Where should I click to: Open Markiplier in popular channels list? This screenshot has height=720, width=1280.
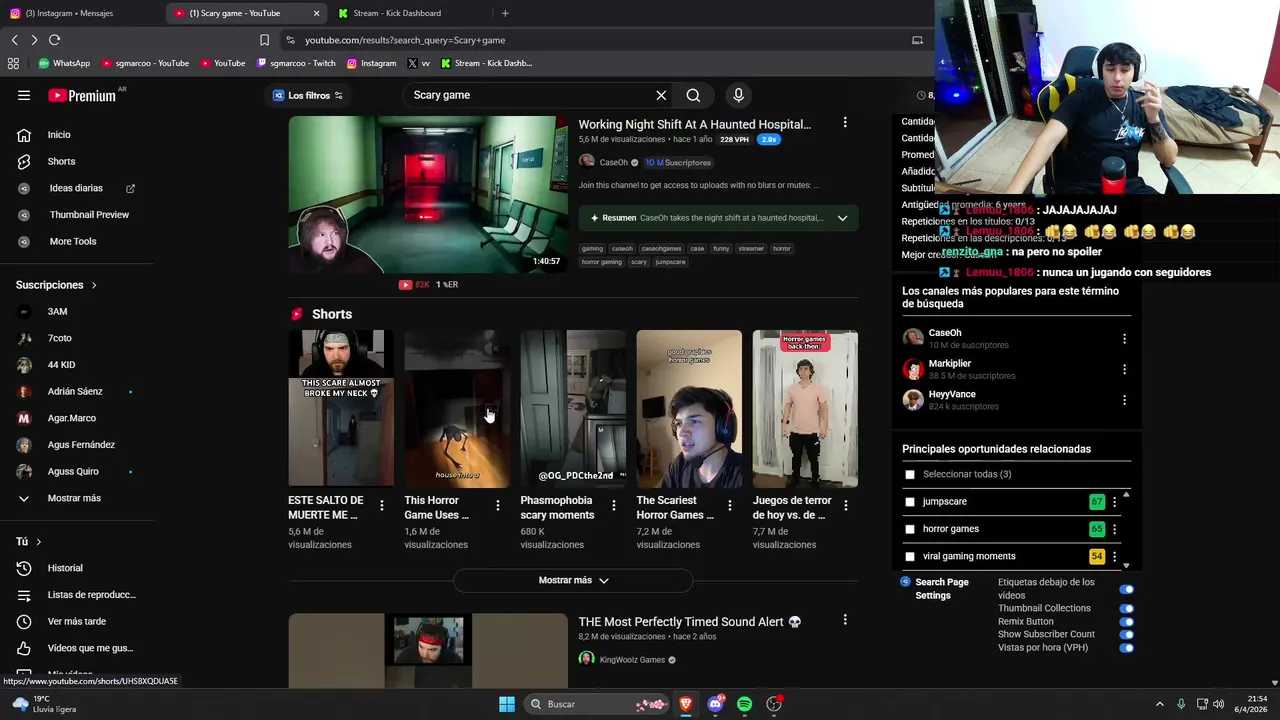(950, 364)
